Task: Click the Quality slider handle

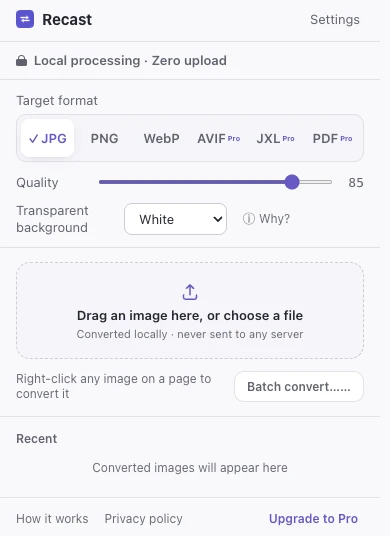Action: pyautogui.click(x=292, y=182)
